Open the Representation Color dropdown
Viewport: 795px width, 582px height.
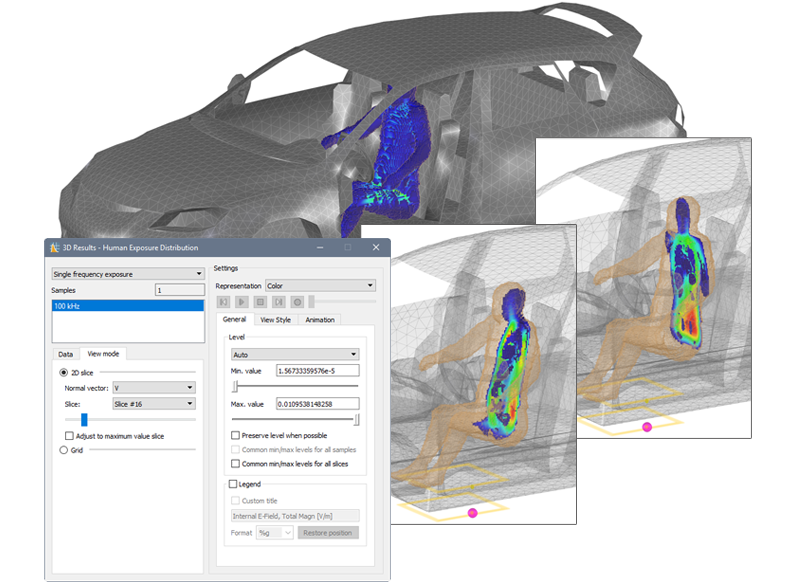(319, 285)
